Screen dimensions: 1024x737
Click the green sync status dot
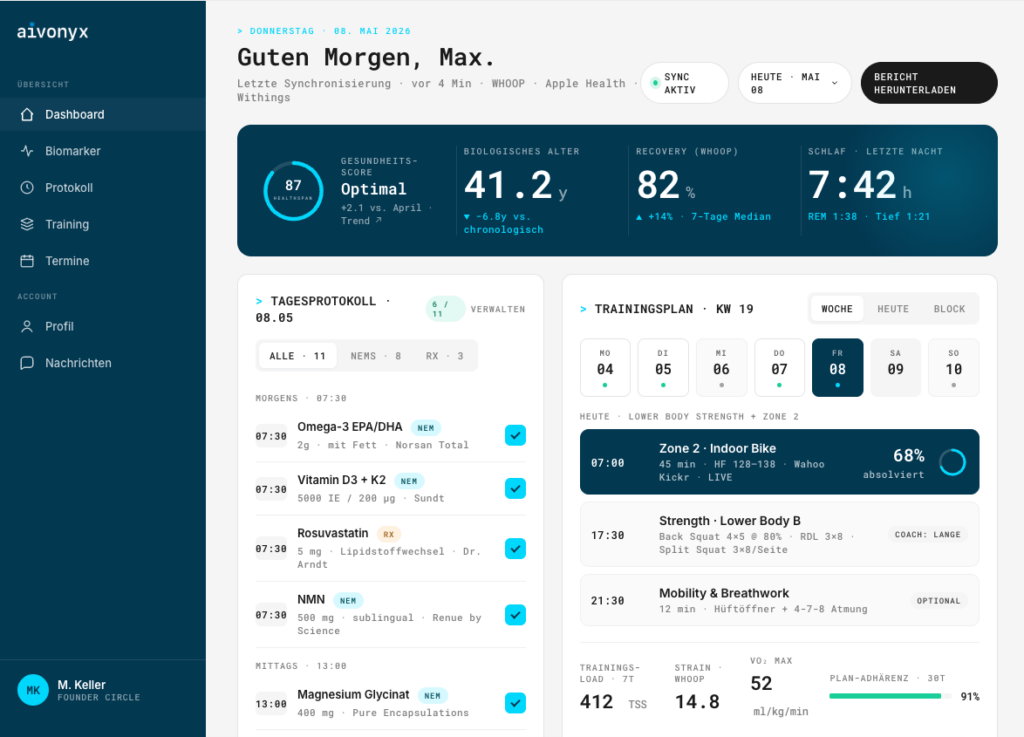(654, 83)
